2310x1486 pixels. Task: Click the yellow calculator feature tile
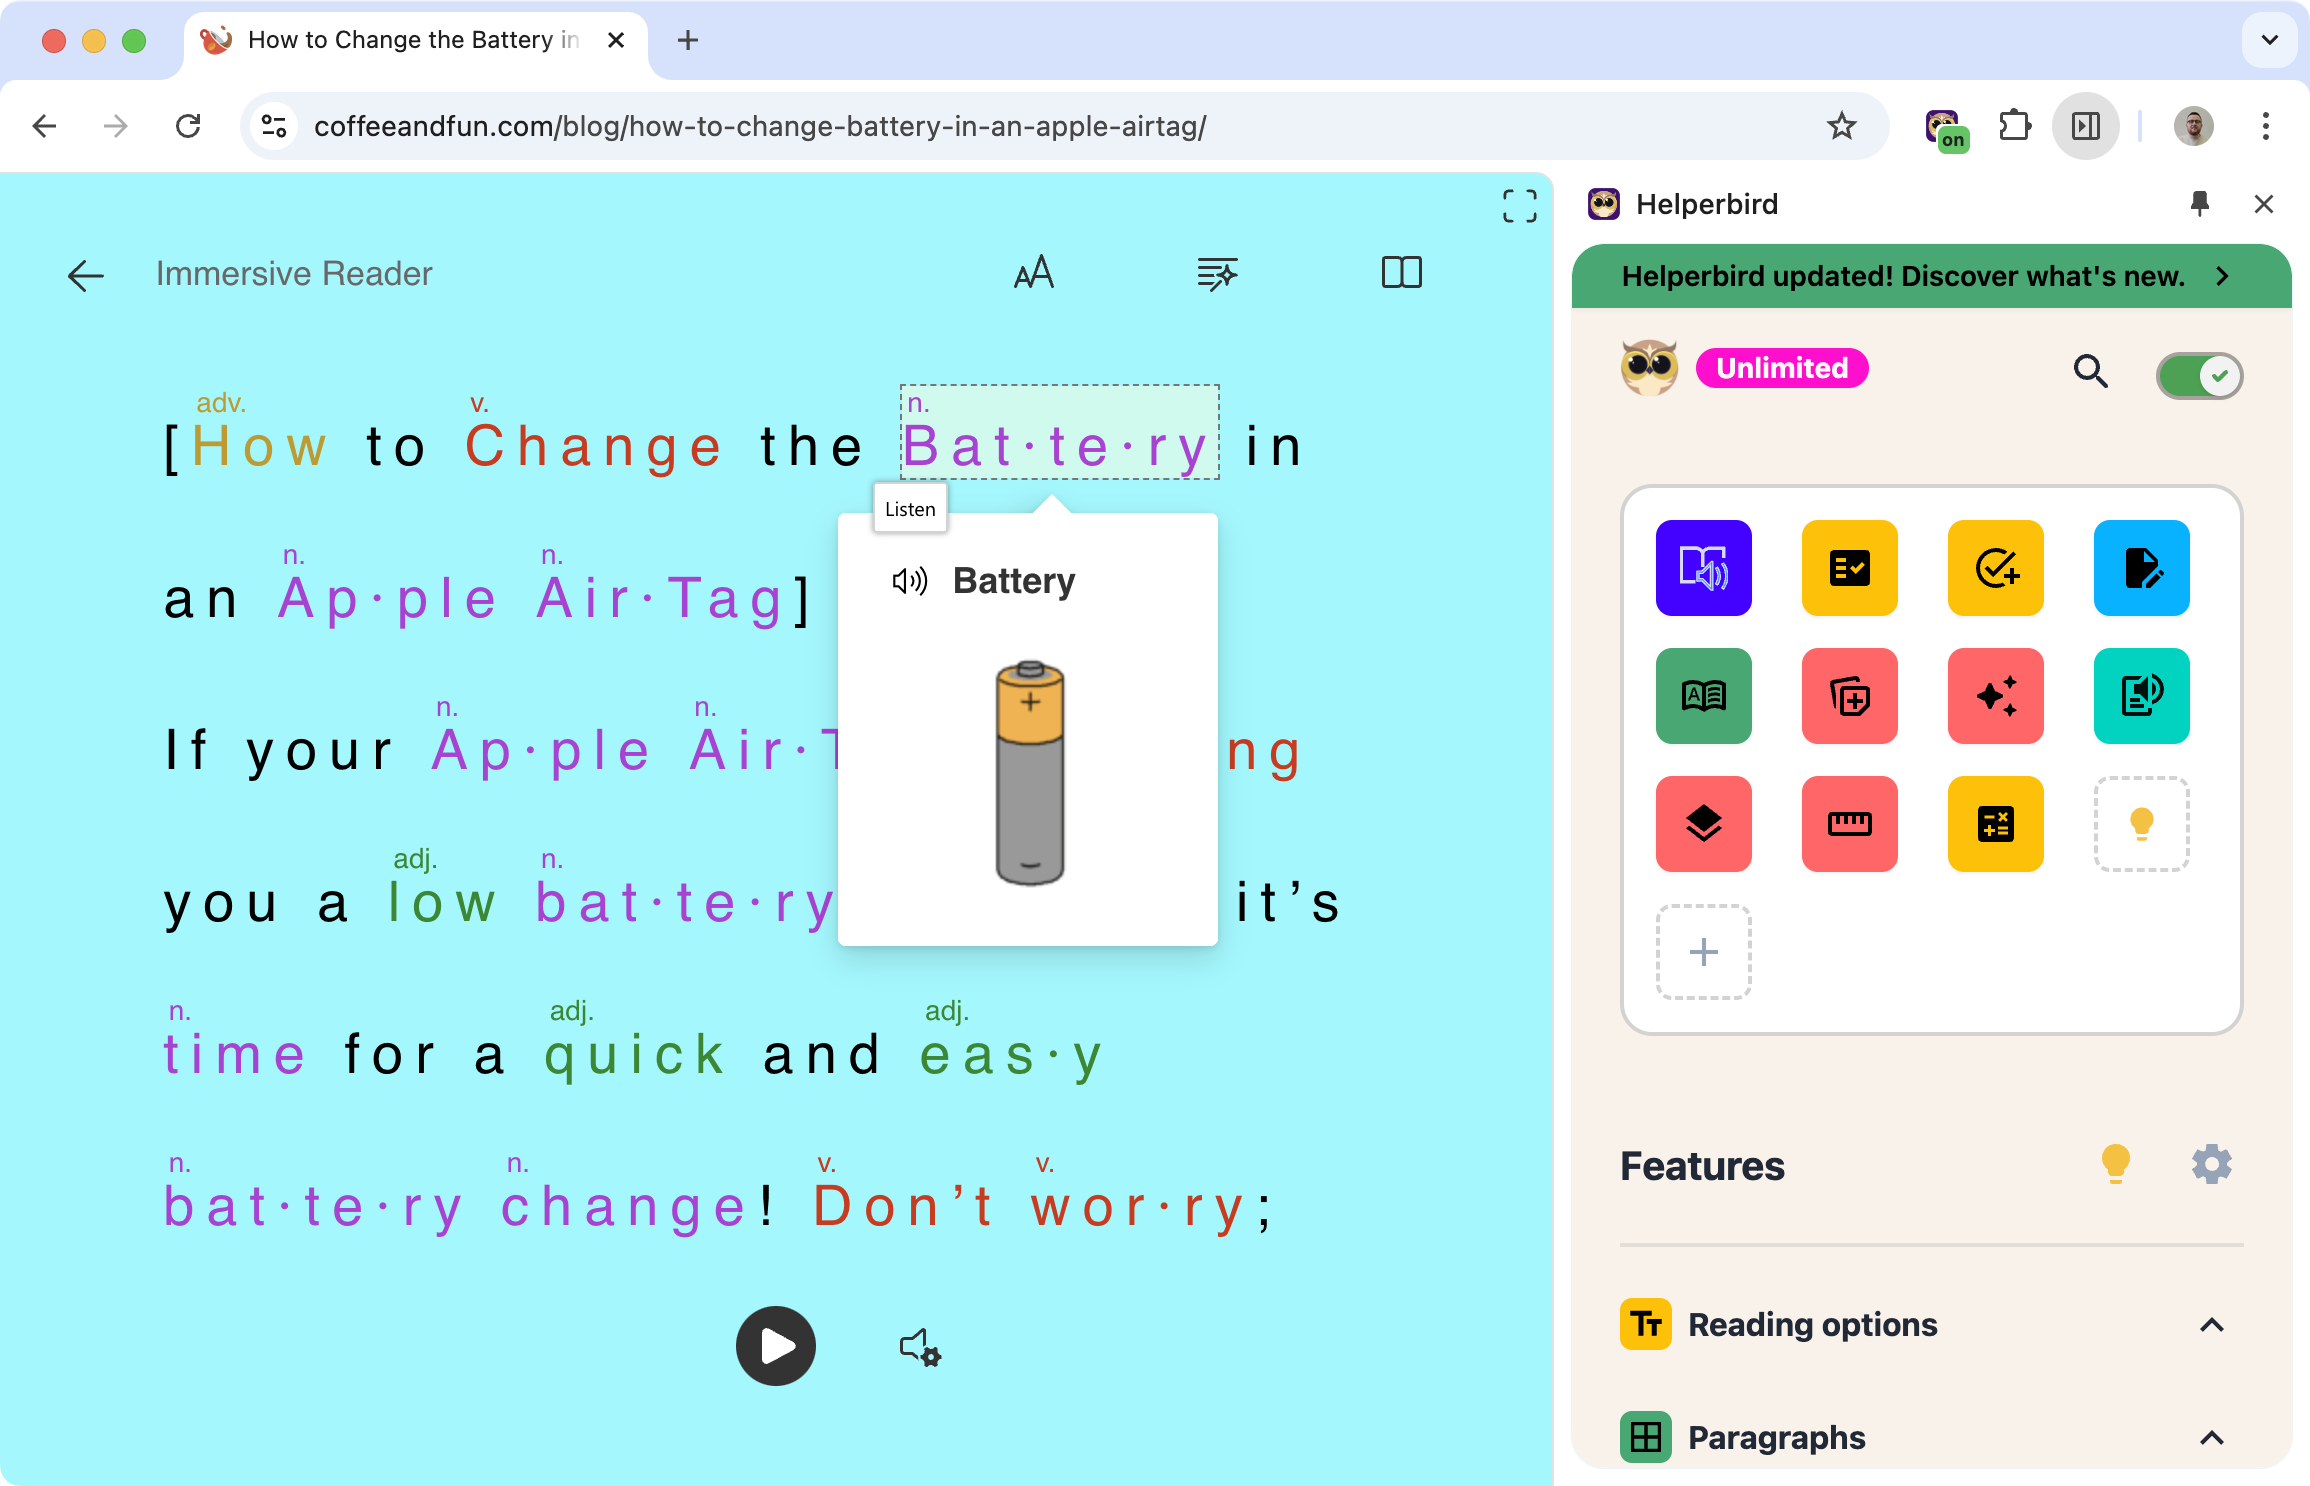point(1995,824)
